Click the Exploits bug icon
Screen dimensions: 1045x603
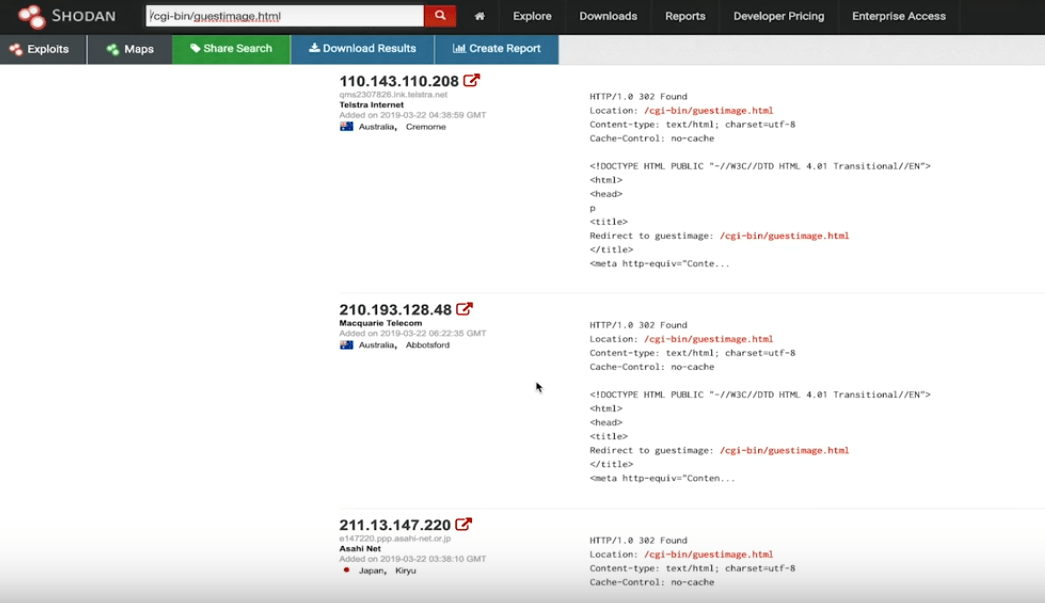14,48
